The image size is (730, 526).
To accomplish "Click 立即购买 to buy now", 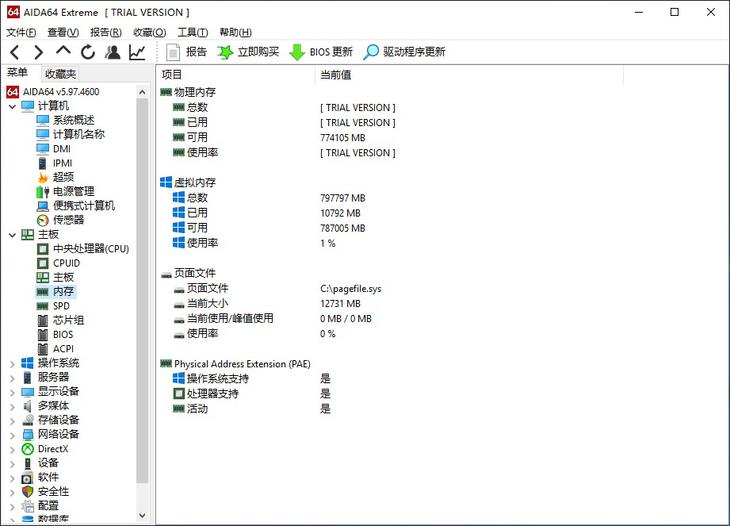I will coord(248,52).
